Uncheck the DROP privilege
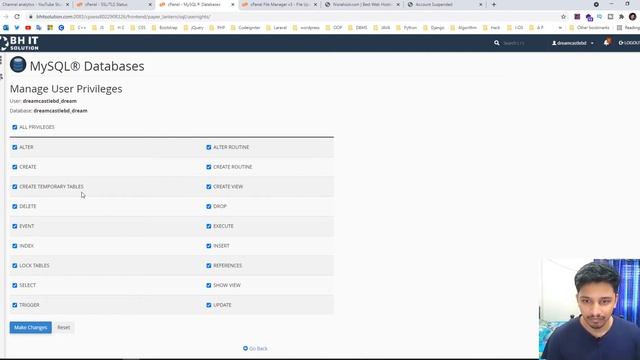Image resolution: width=640 pixels, height=360 pixels. (x=209, y=207)
